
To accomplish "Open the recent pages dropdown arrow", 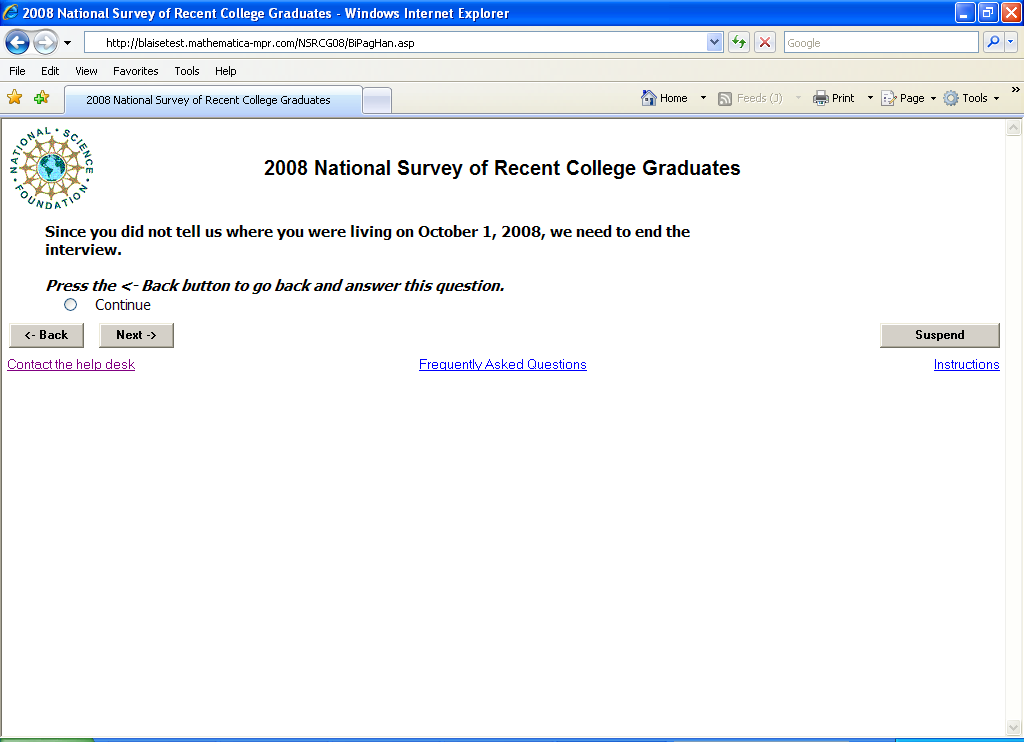I will click(67, 43).
